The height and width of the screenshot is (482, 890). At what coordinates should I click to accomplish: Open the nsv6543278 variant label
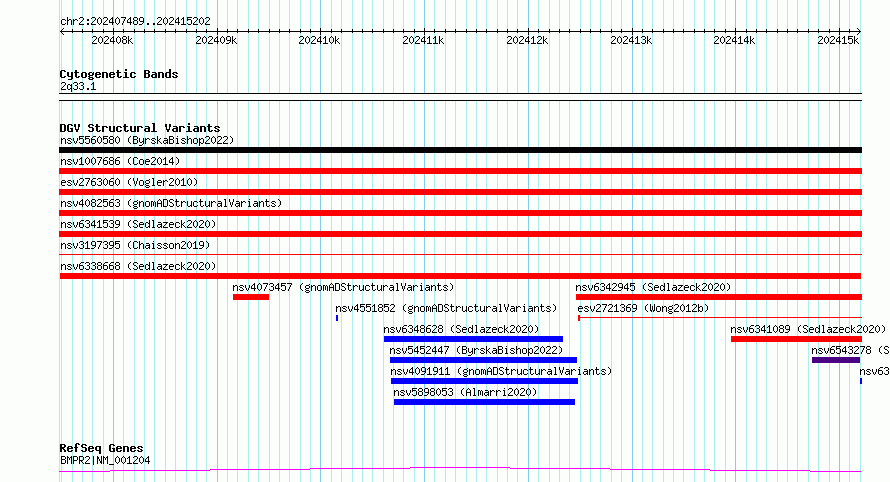[850, 350]
